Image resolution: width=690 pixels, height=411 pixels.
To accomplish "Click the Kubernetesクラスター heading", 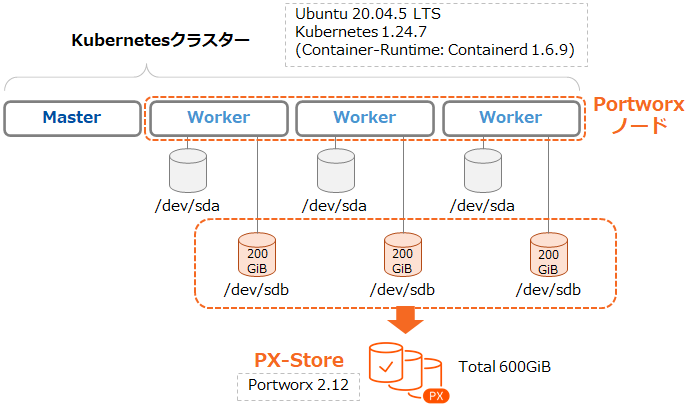I will 160,40.
